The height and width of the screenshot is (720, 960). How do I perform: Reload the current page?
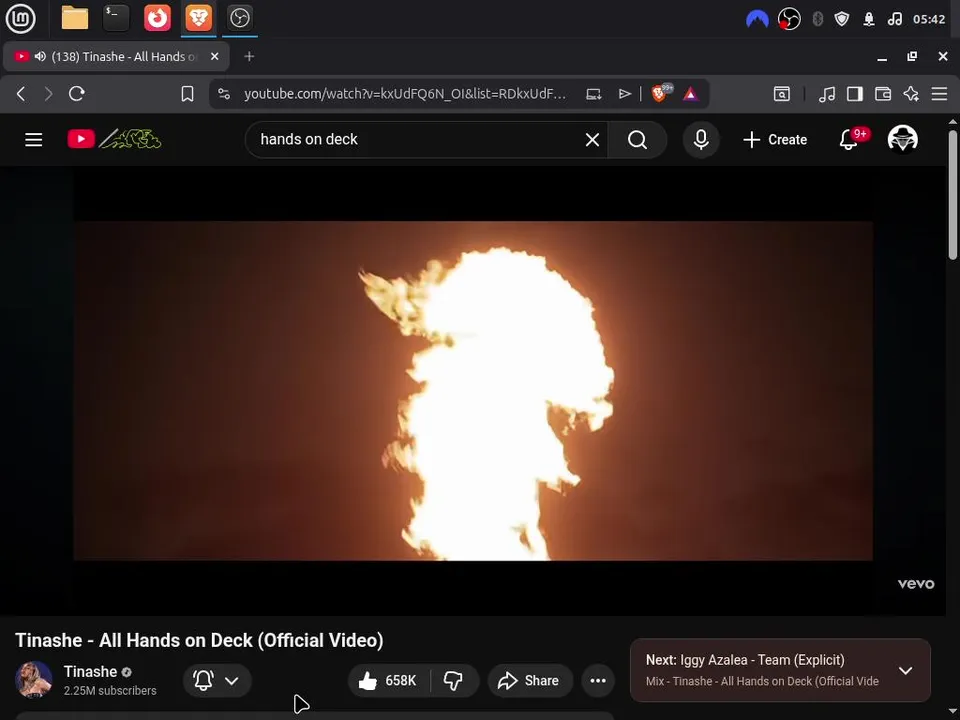click(x=77, y=94)
